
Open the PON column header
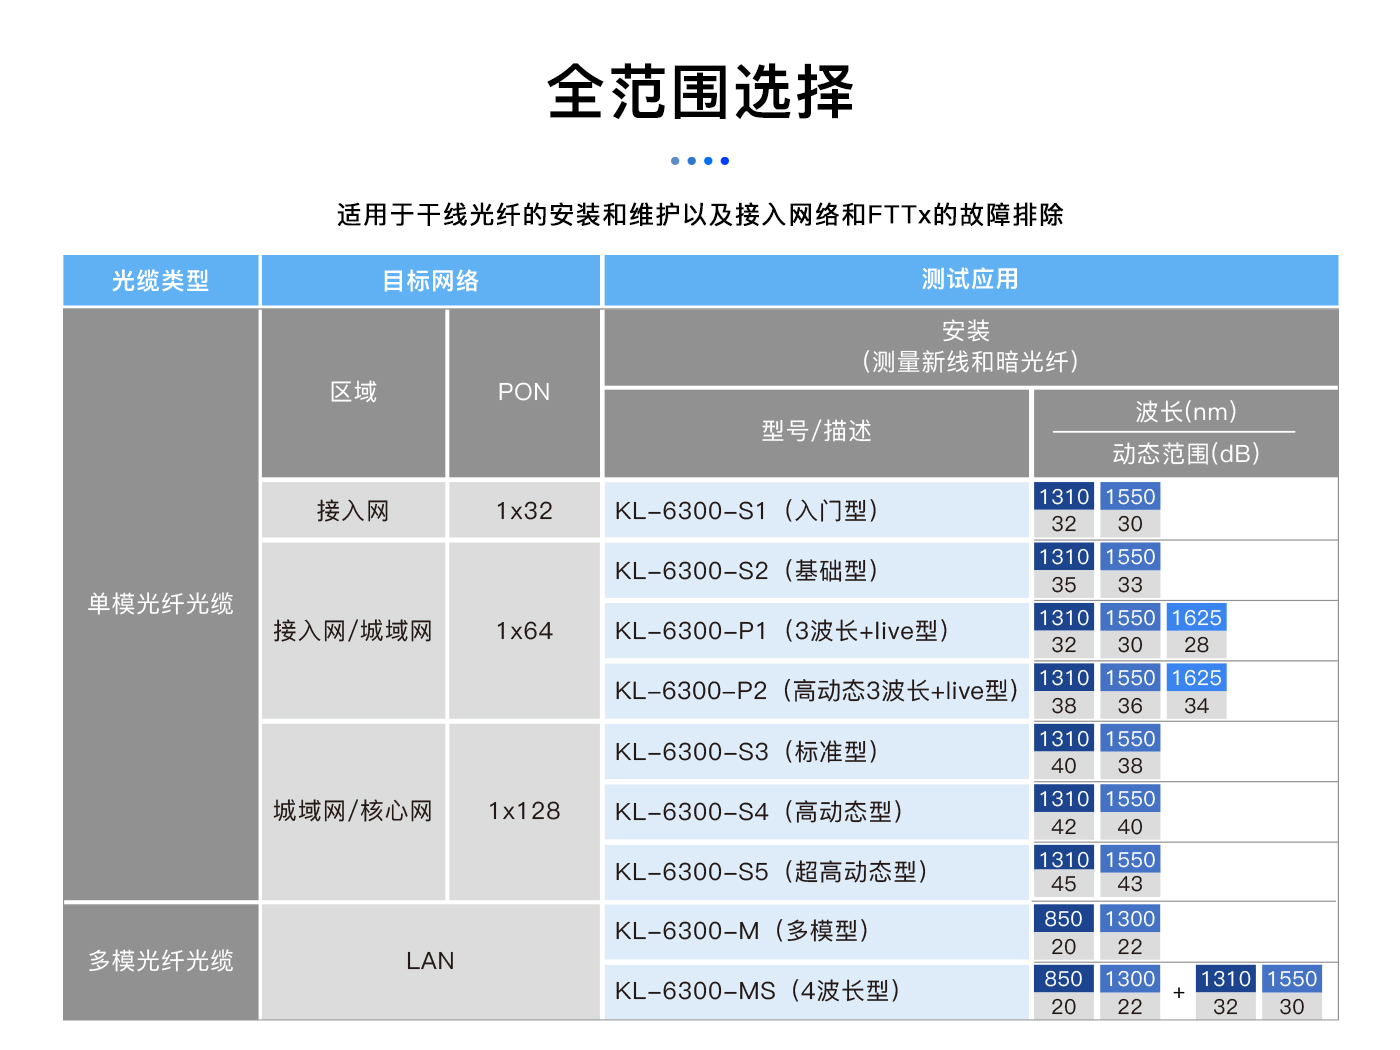click(523, 391)
